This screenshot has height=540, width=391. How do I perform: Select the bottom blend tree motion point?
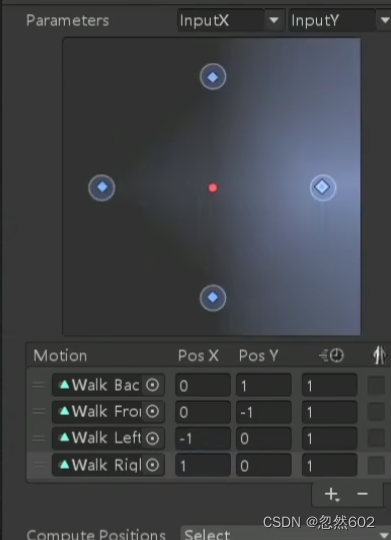pos(213,298)
